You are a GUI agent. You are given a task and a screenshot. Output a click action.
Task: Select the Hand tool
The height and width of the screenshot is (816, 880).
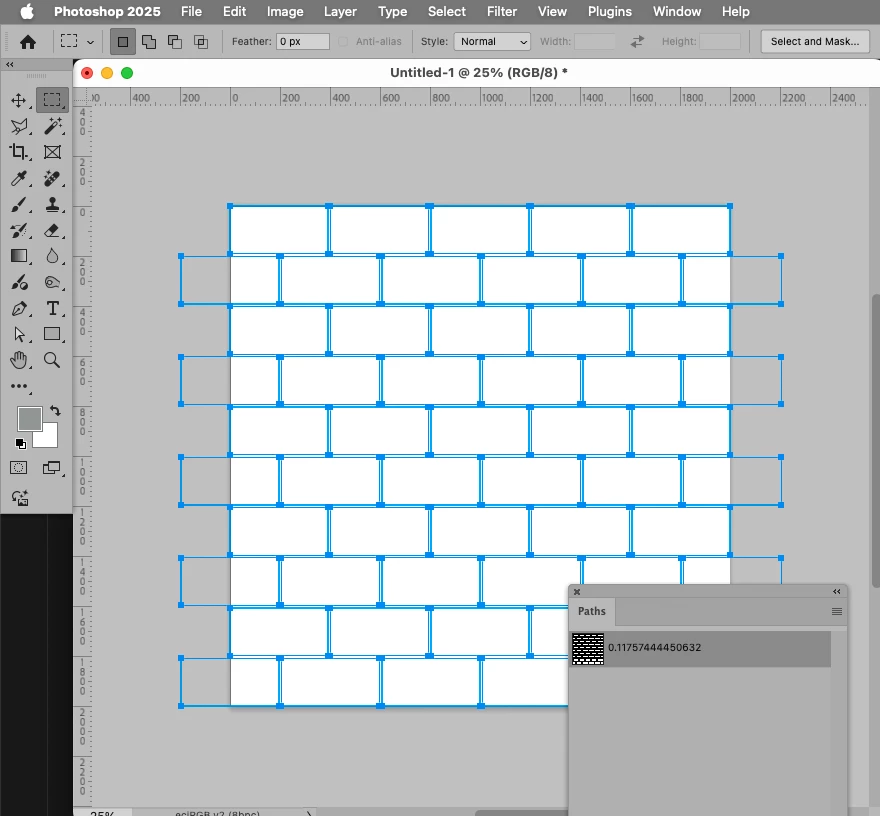(19, 360)
